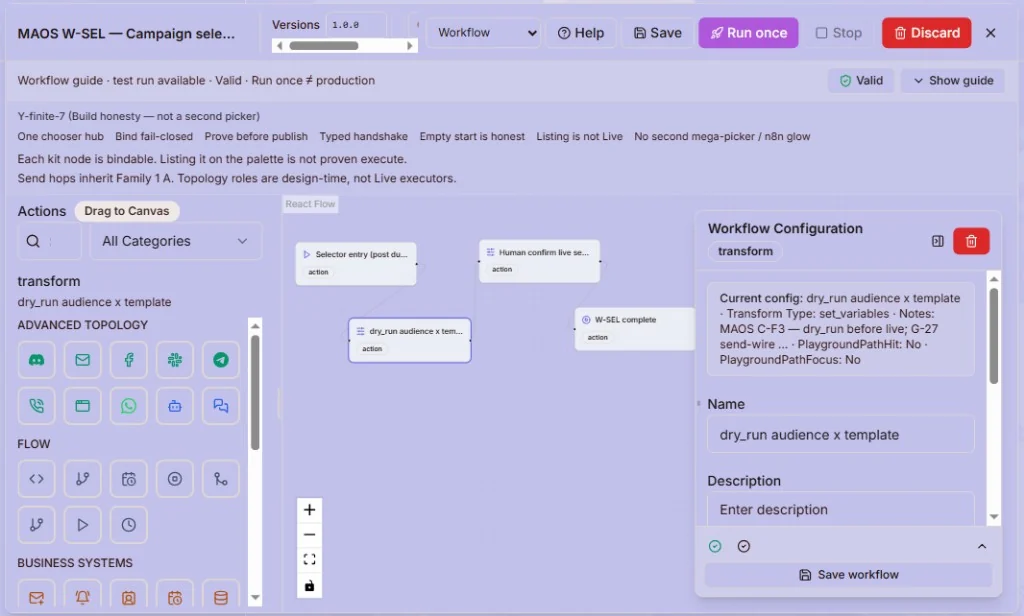Click the Versions scroll right arrow
The image size is (1024, 616).
pos(409,46)
